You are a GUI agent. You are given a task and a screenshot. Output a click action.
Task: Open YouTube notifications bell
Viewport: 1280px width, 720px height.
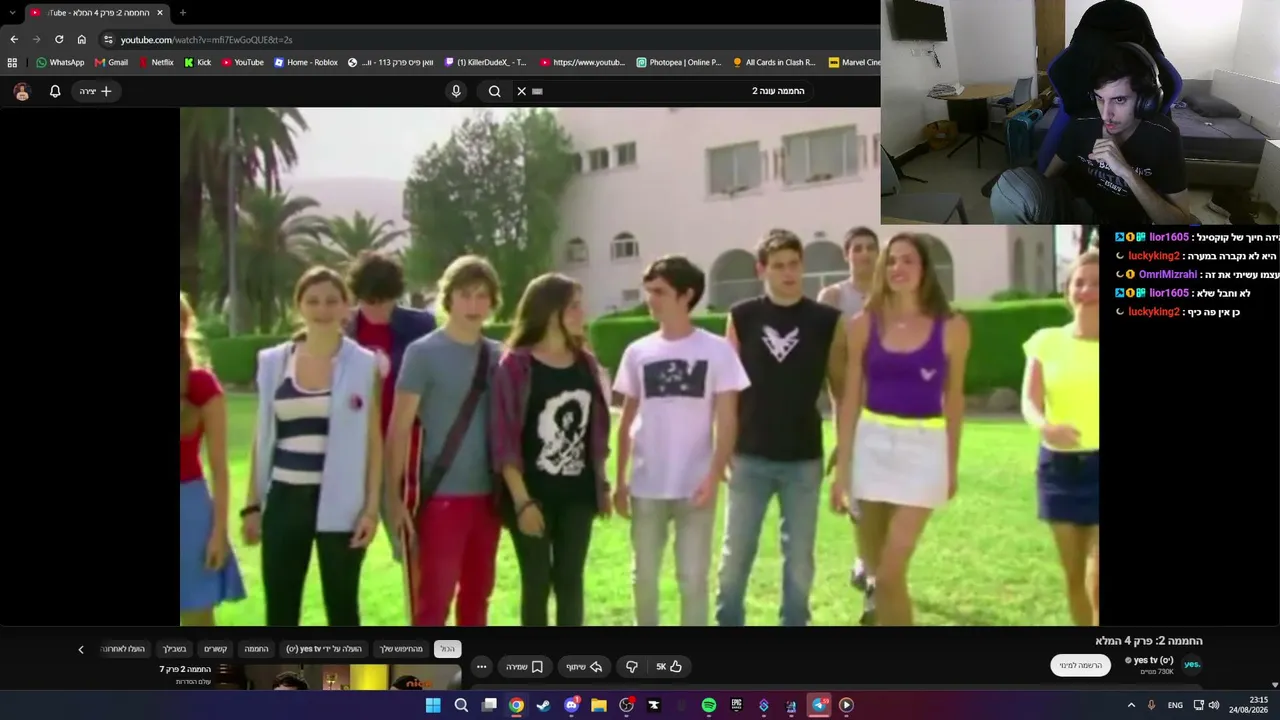point(55,91)
